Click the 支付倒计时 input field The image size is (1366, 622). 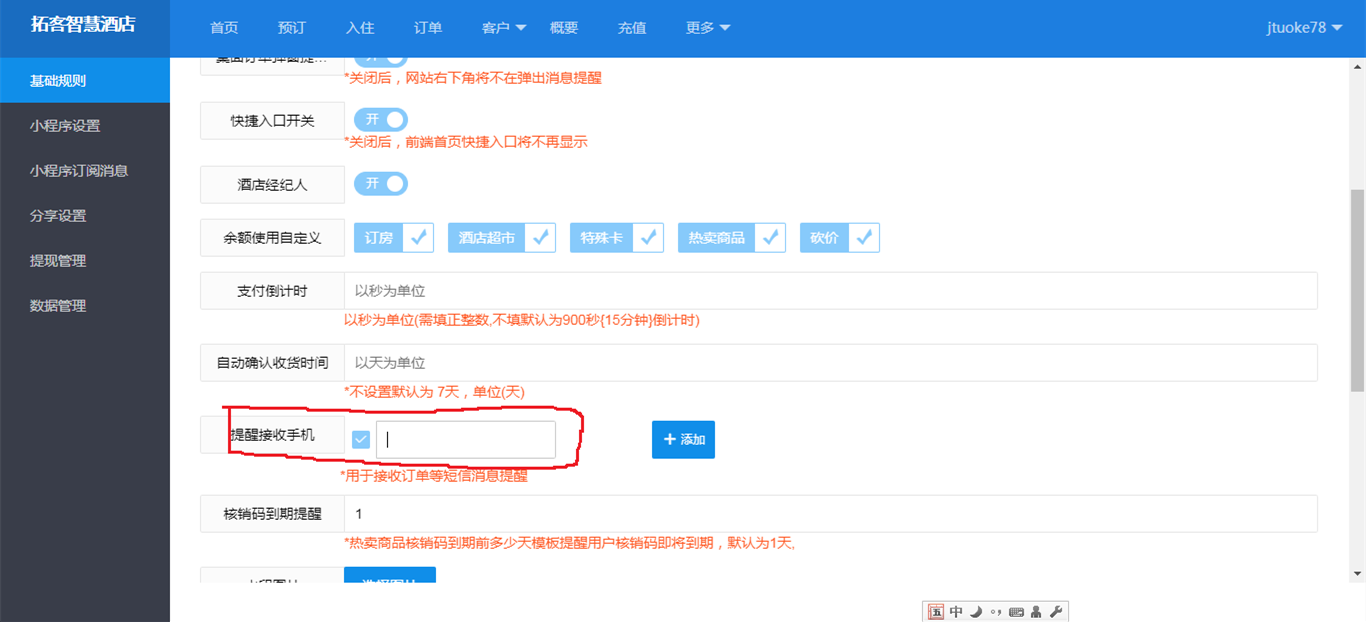(x=830, y=291)
